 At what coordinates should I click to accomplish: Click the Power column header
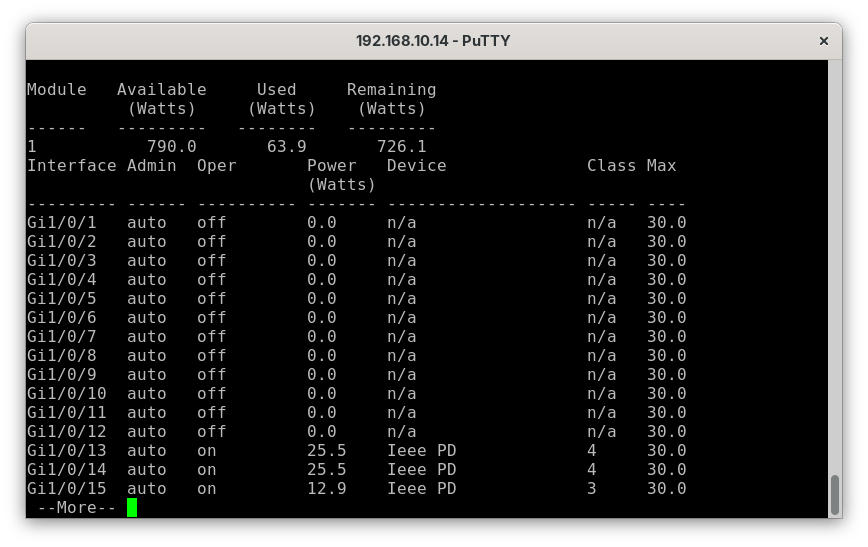(x=332, y=166)
